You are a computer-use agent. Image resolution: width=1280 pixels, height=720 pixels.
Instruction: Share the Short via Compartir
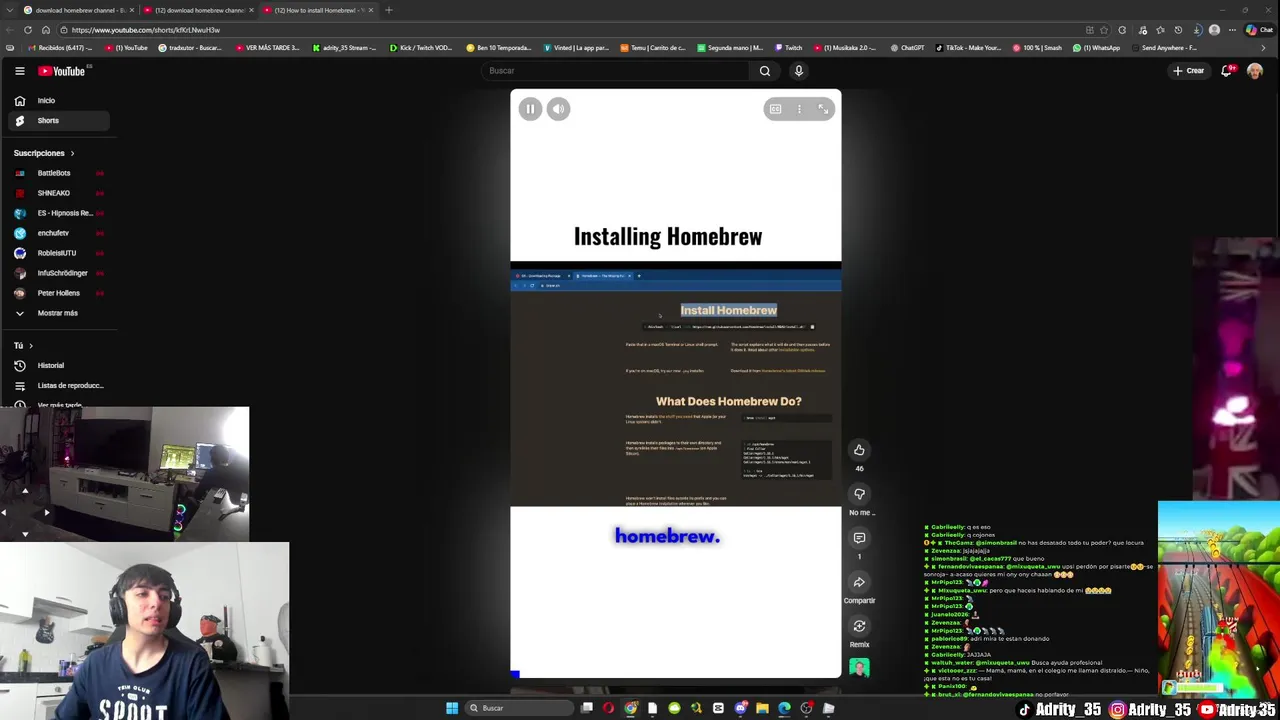(859, 582)
